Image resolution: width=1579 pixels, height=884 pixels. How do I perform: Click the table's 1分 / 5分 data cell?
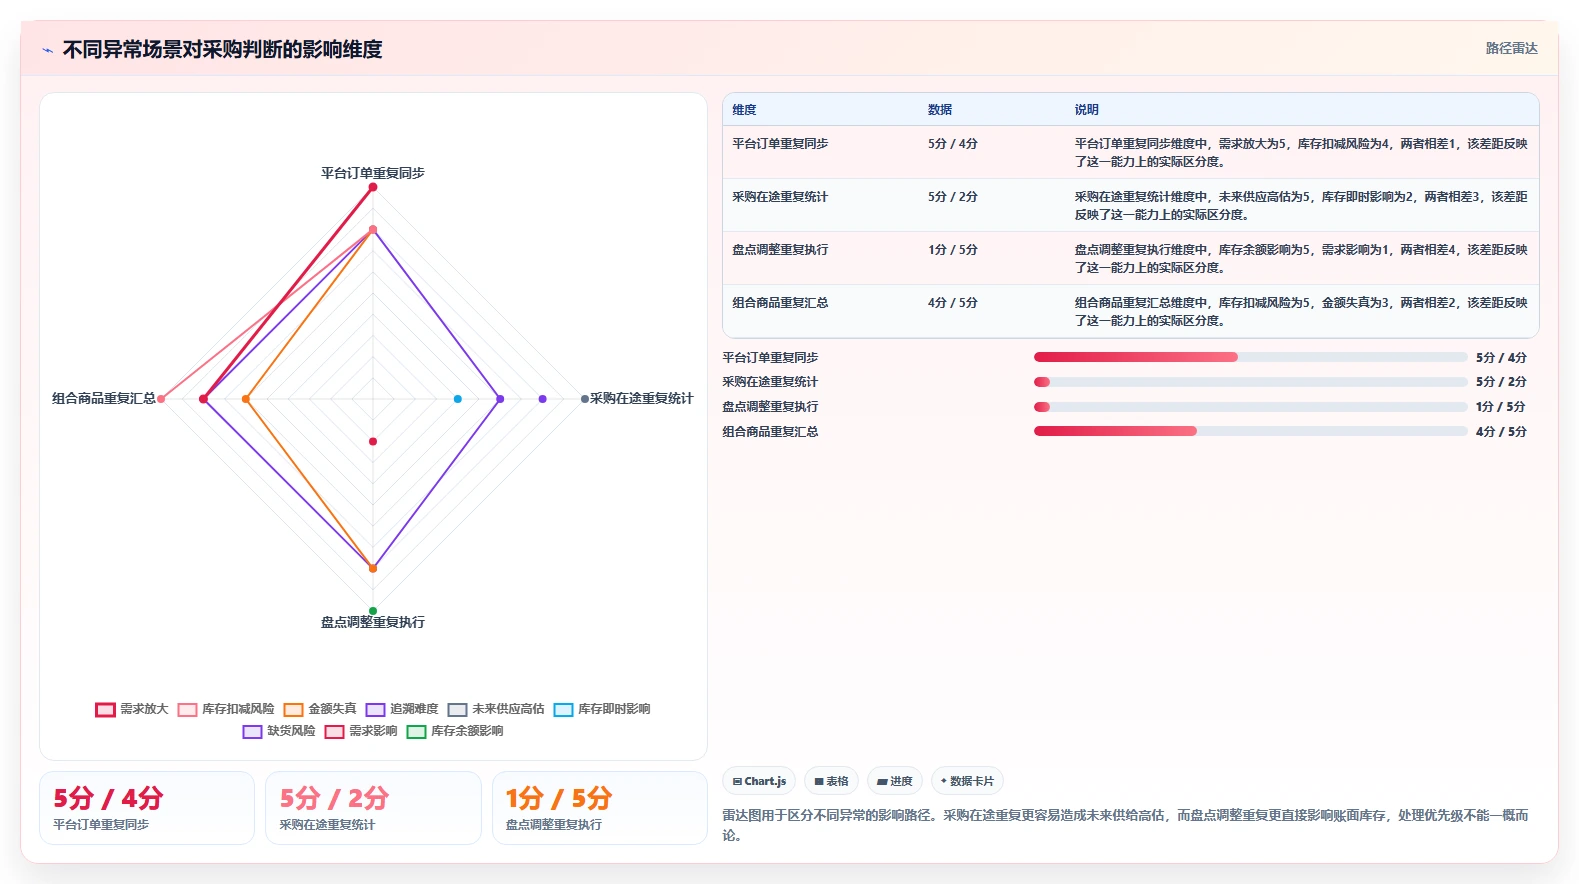coord(953,250)
